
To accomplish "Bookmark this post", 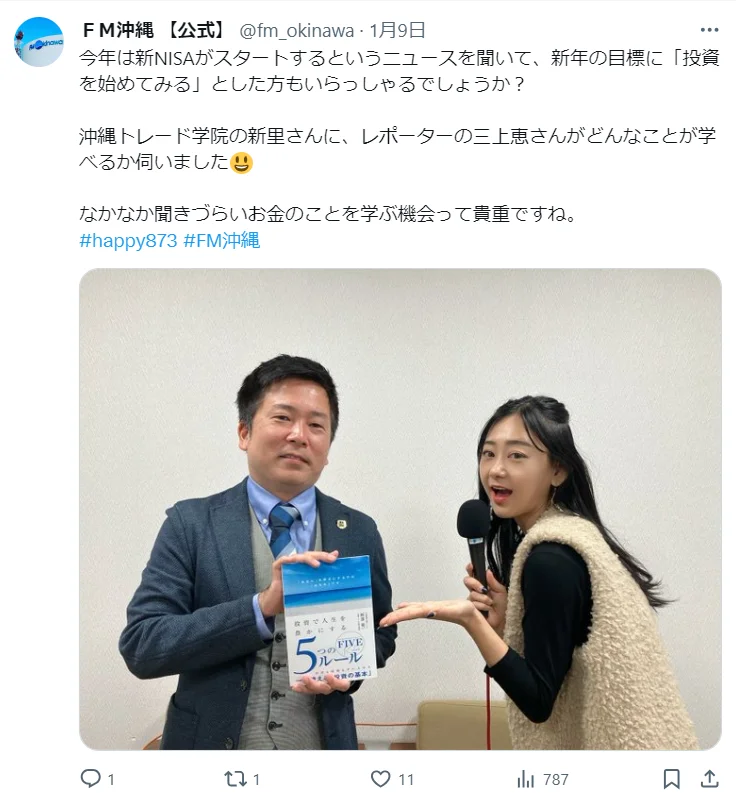I will coord(671,779).
